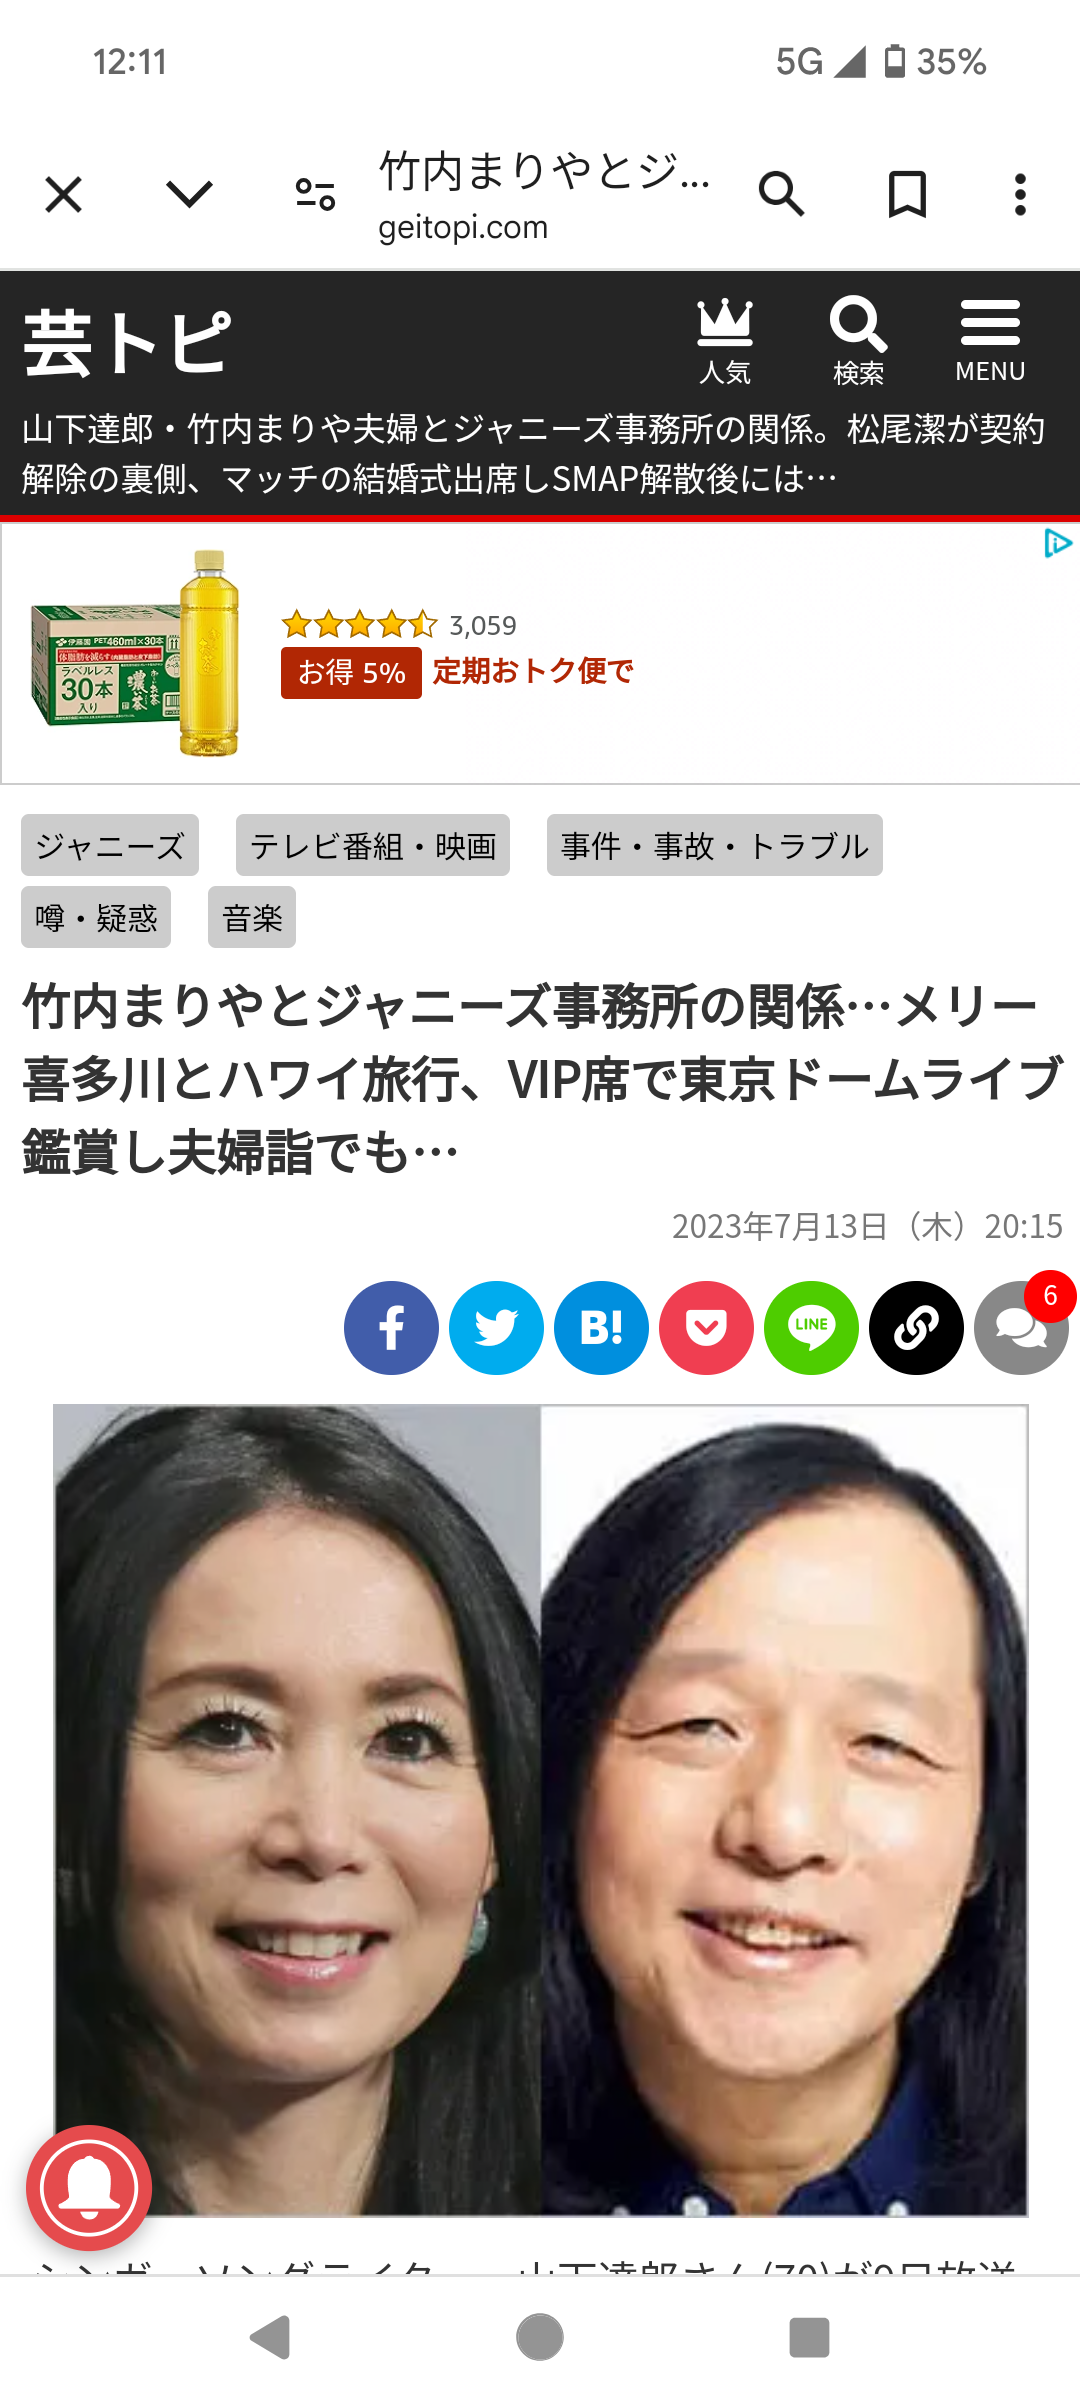Open browser three-dot overflow menu
This screenshot has height=2400, width=1080.
1020,194
